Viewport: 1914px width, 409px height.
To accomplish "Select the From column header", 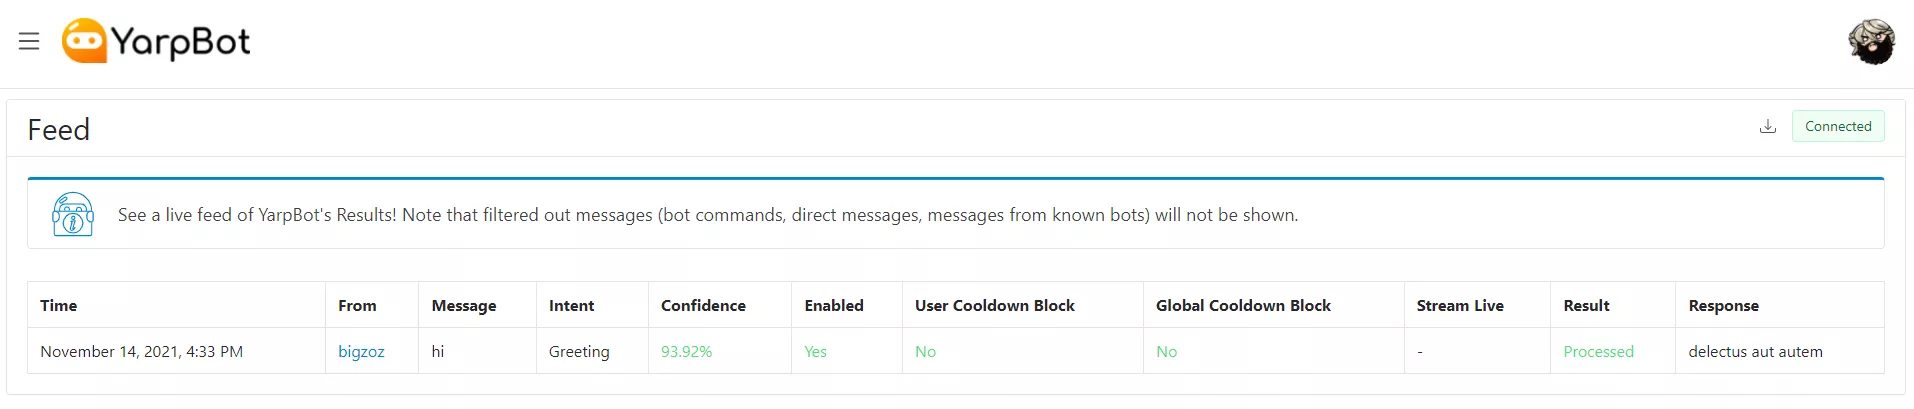I will 357,306.
